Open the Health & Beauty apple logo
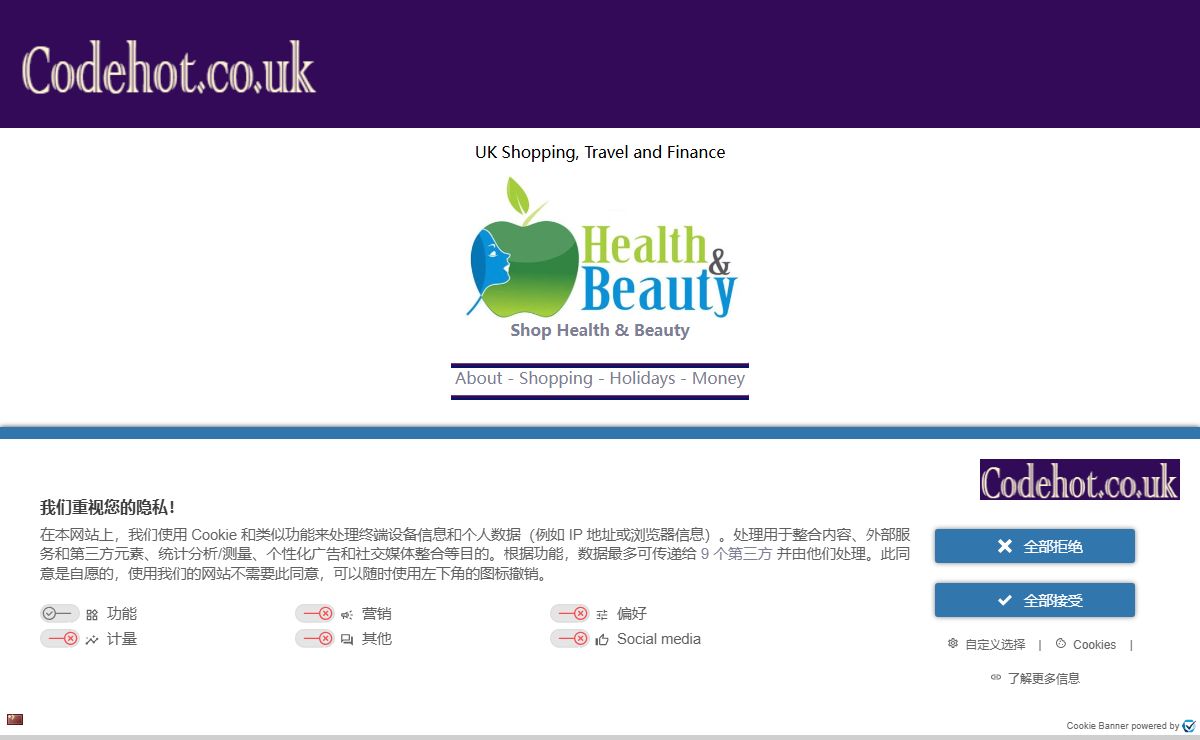This screenshot has height=740, width=1200. 600,247
